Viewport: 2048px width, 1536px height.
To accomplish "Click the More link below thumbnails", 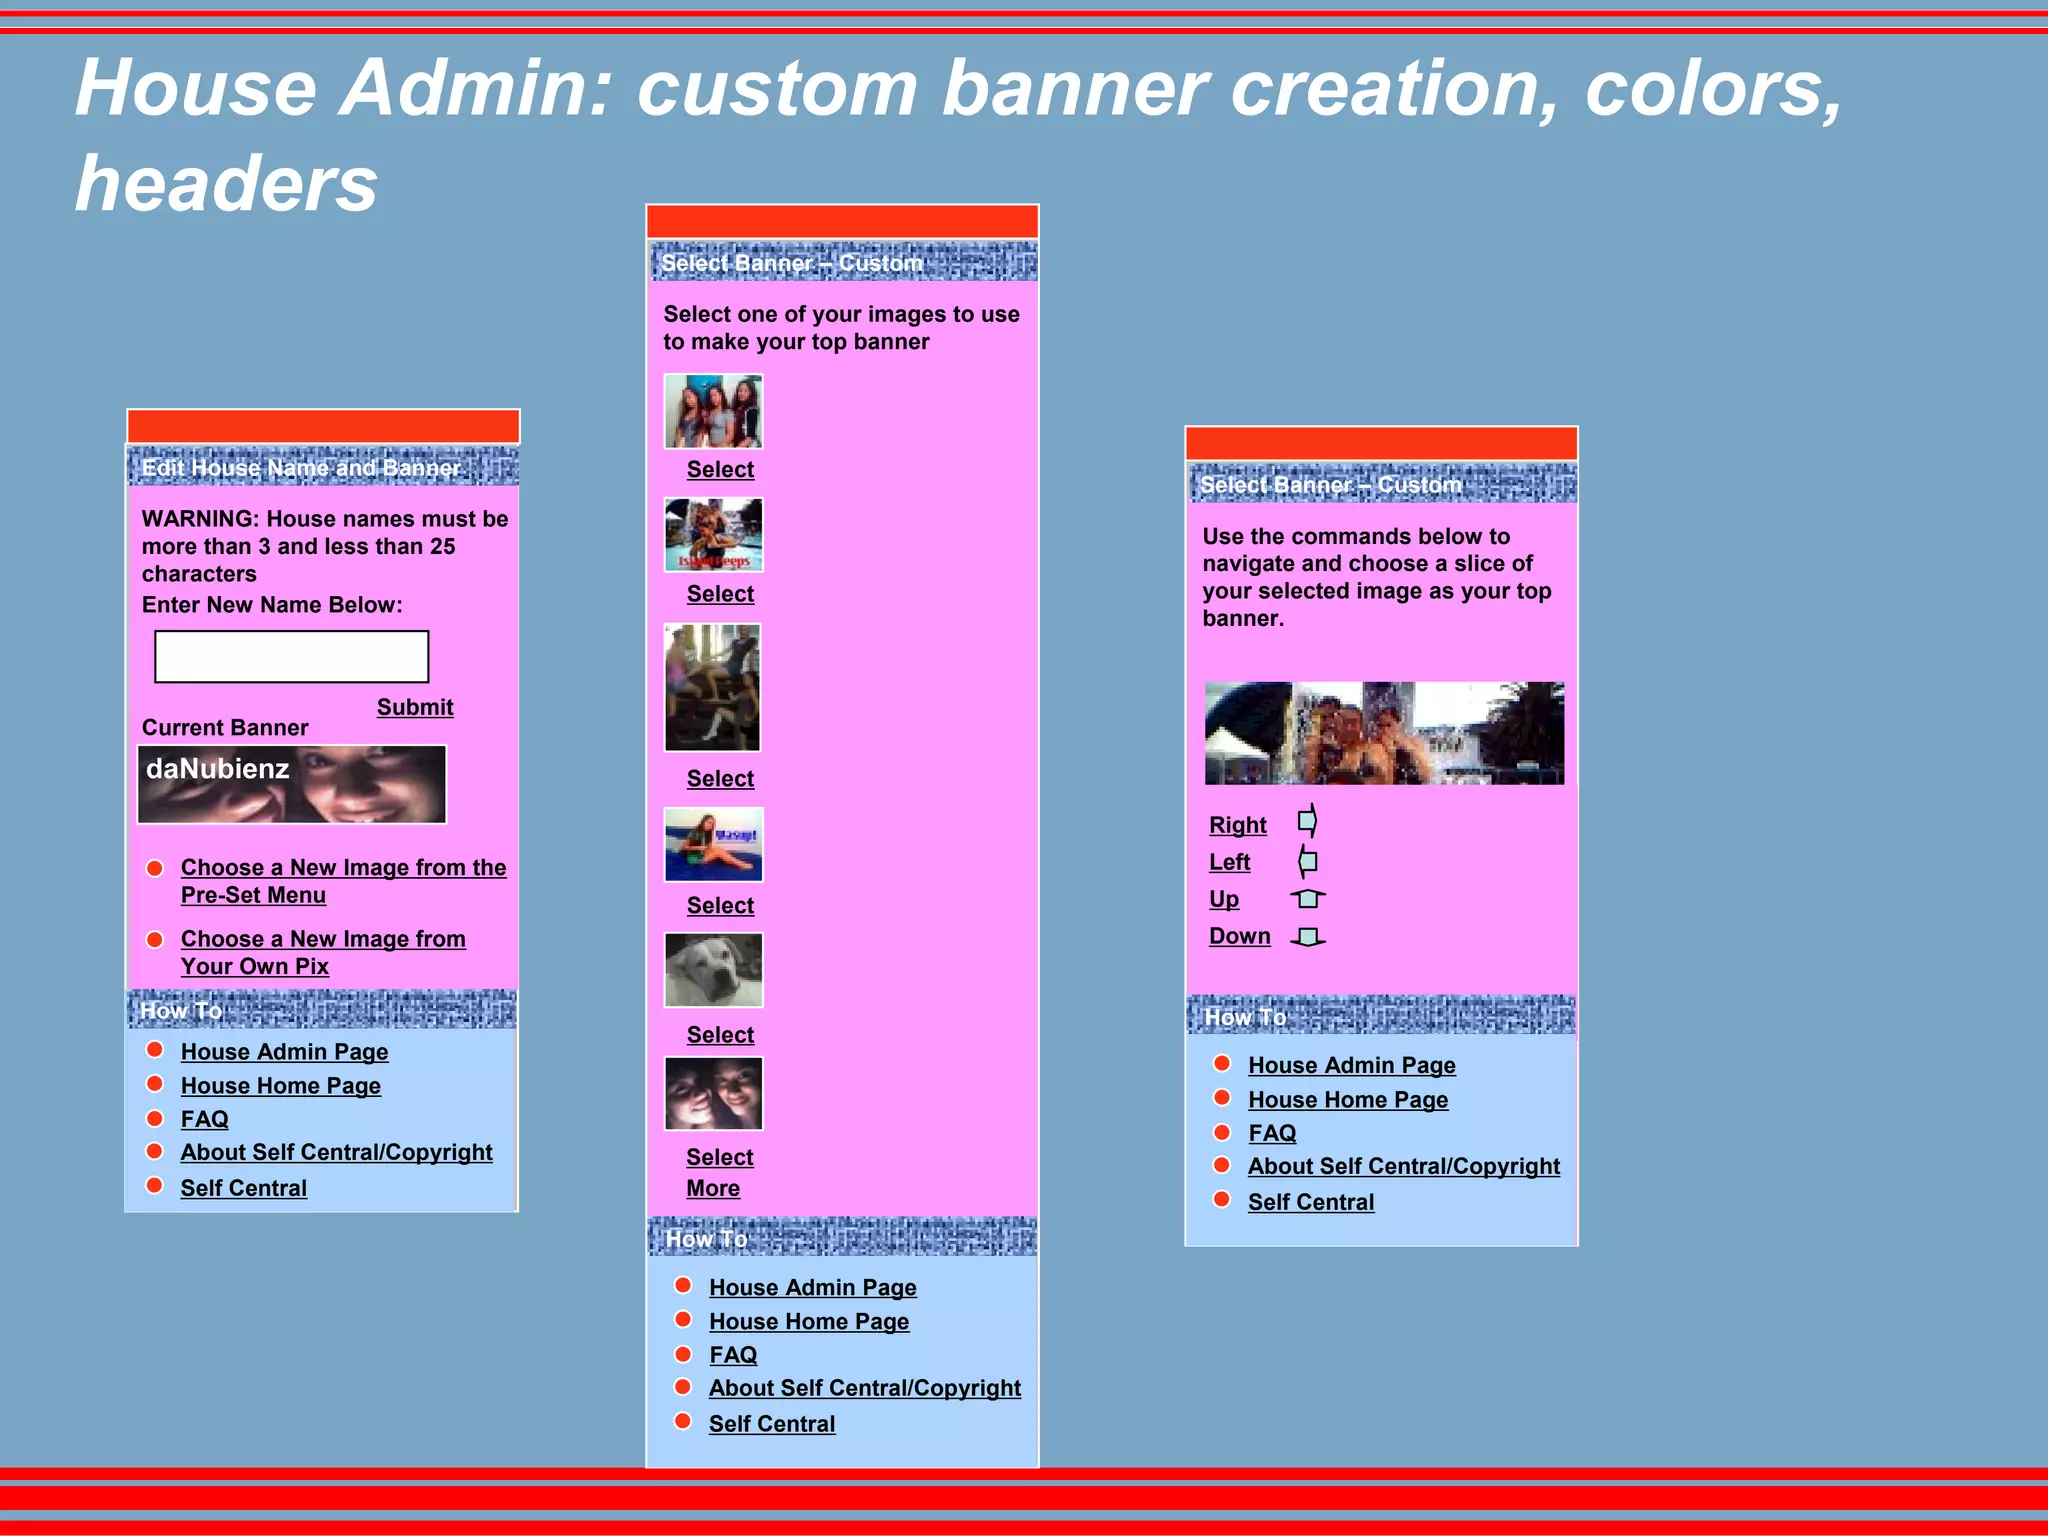I will (713, 1188).
